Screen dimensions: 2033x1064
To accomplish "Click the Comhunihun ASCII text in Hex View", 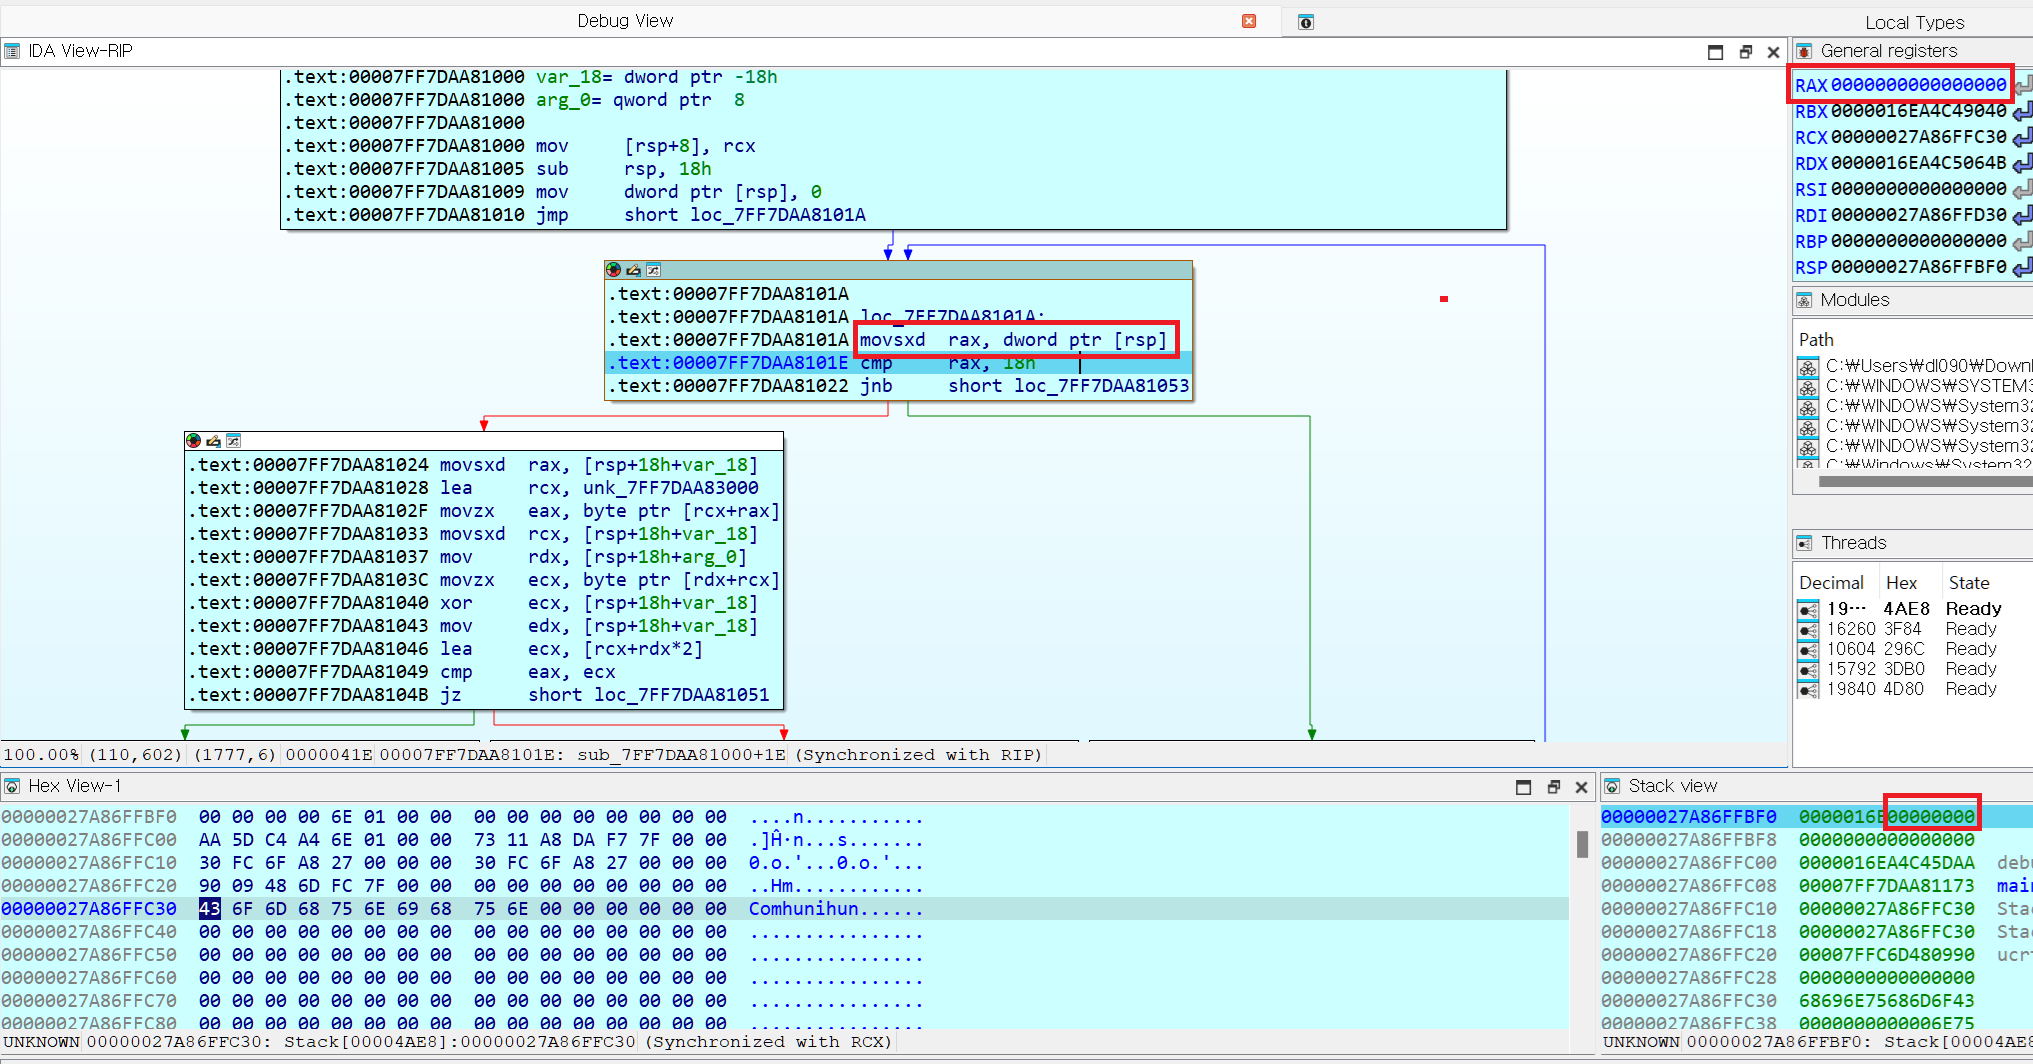I will [x=803, y=909].
